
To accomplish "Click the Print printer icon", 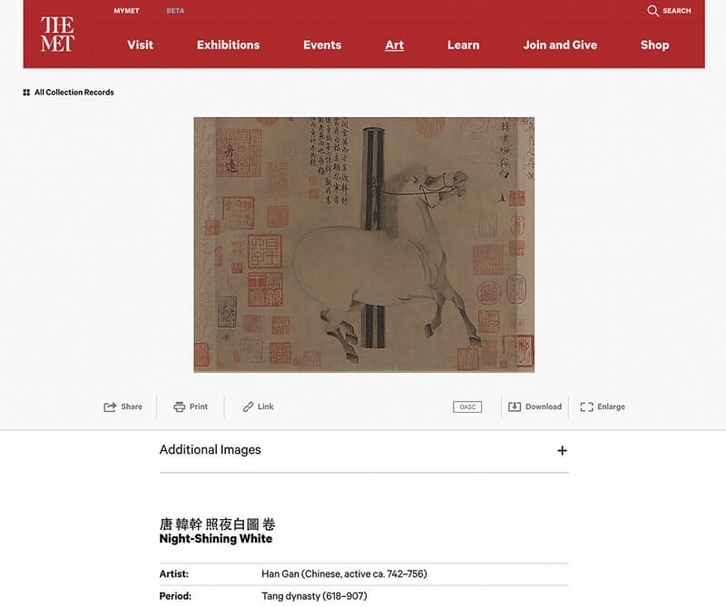I will pyautogui.click(x=179, y=407).
